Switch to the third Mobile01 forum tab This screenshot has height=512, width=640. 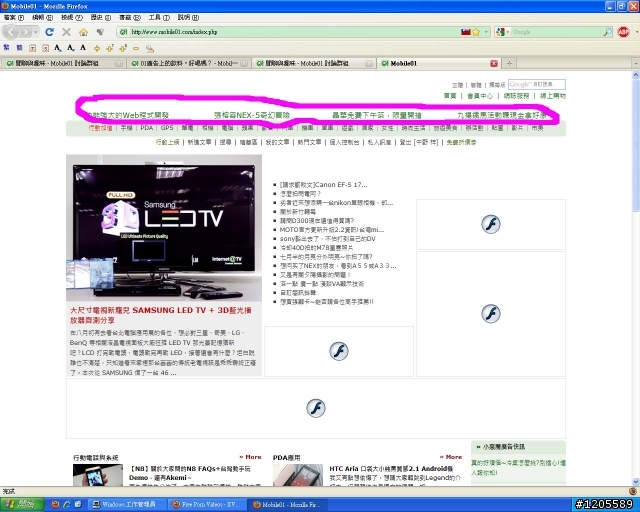click(x=313, y=63)
